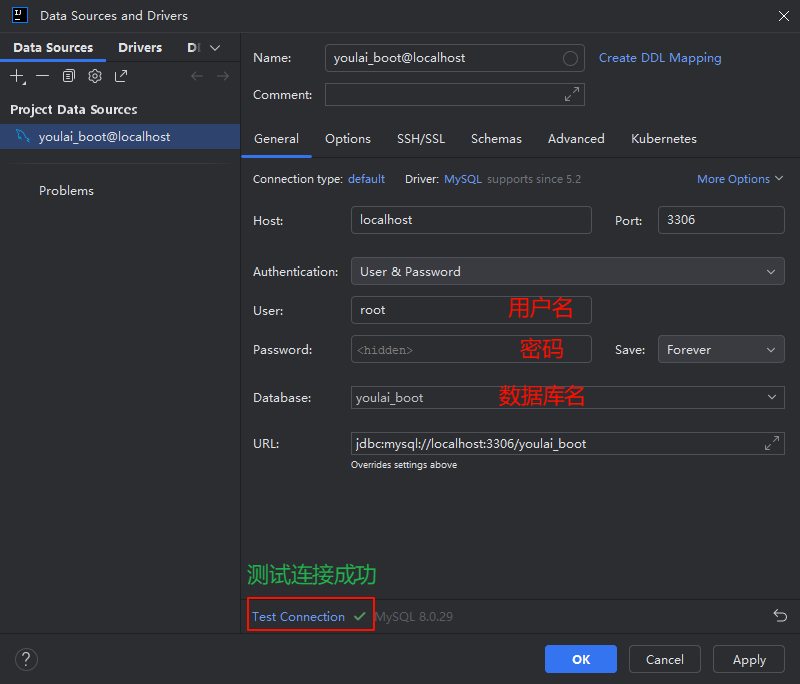This screenshot has width=800, height=684.
Task: Open help with question mark button
Action: 26,659
